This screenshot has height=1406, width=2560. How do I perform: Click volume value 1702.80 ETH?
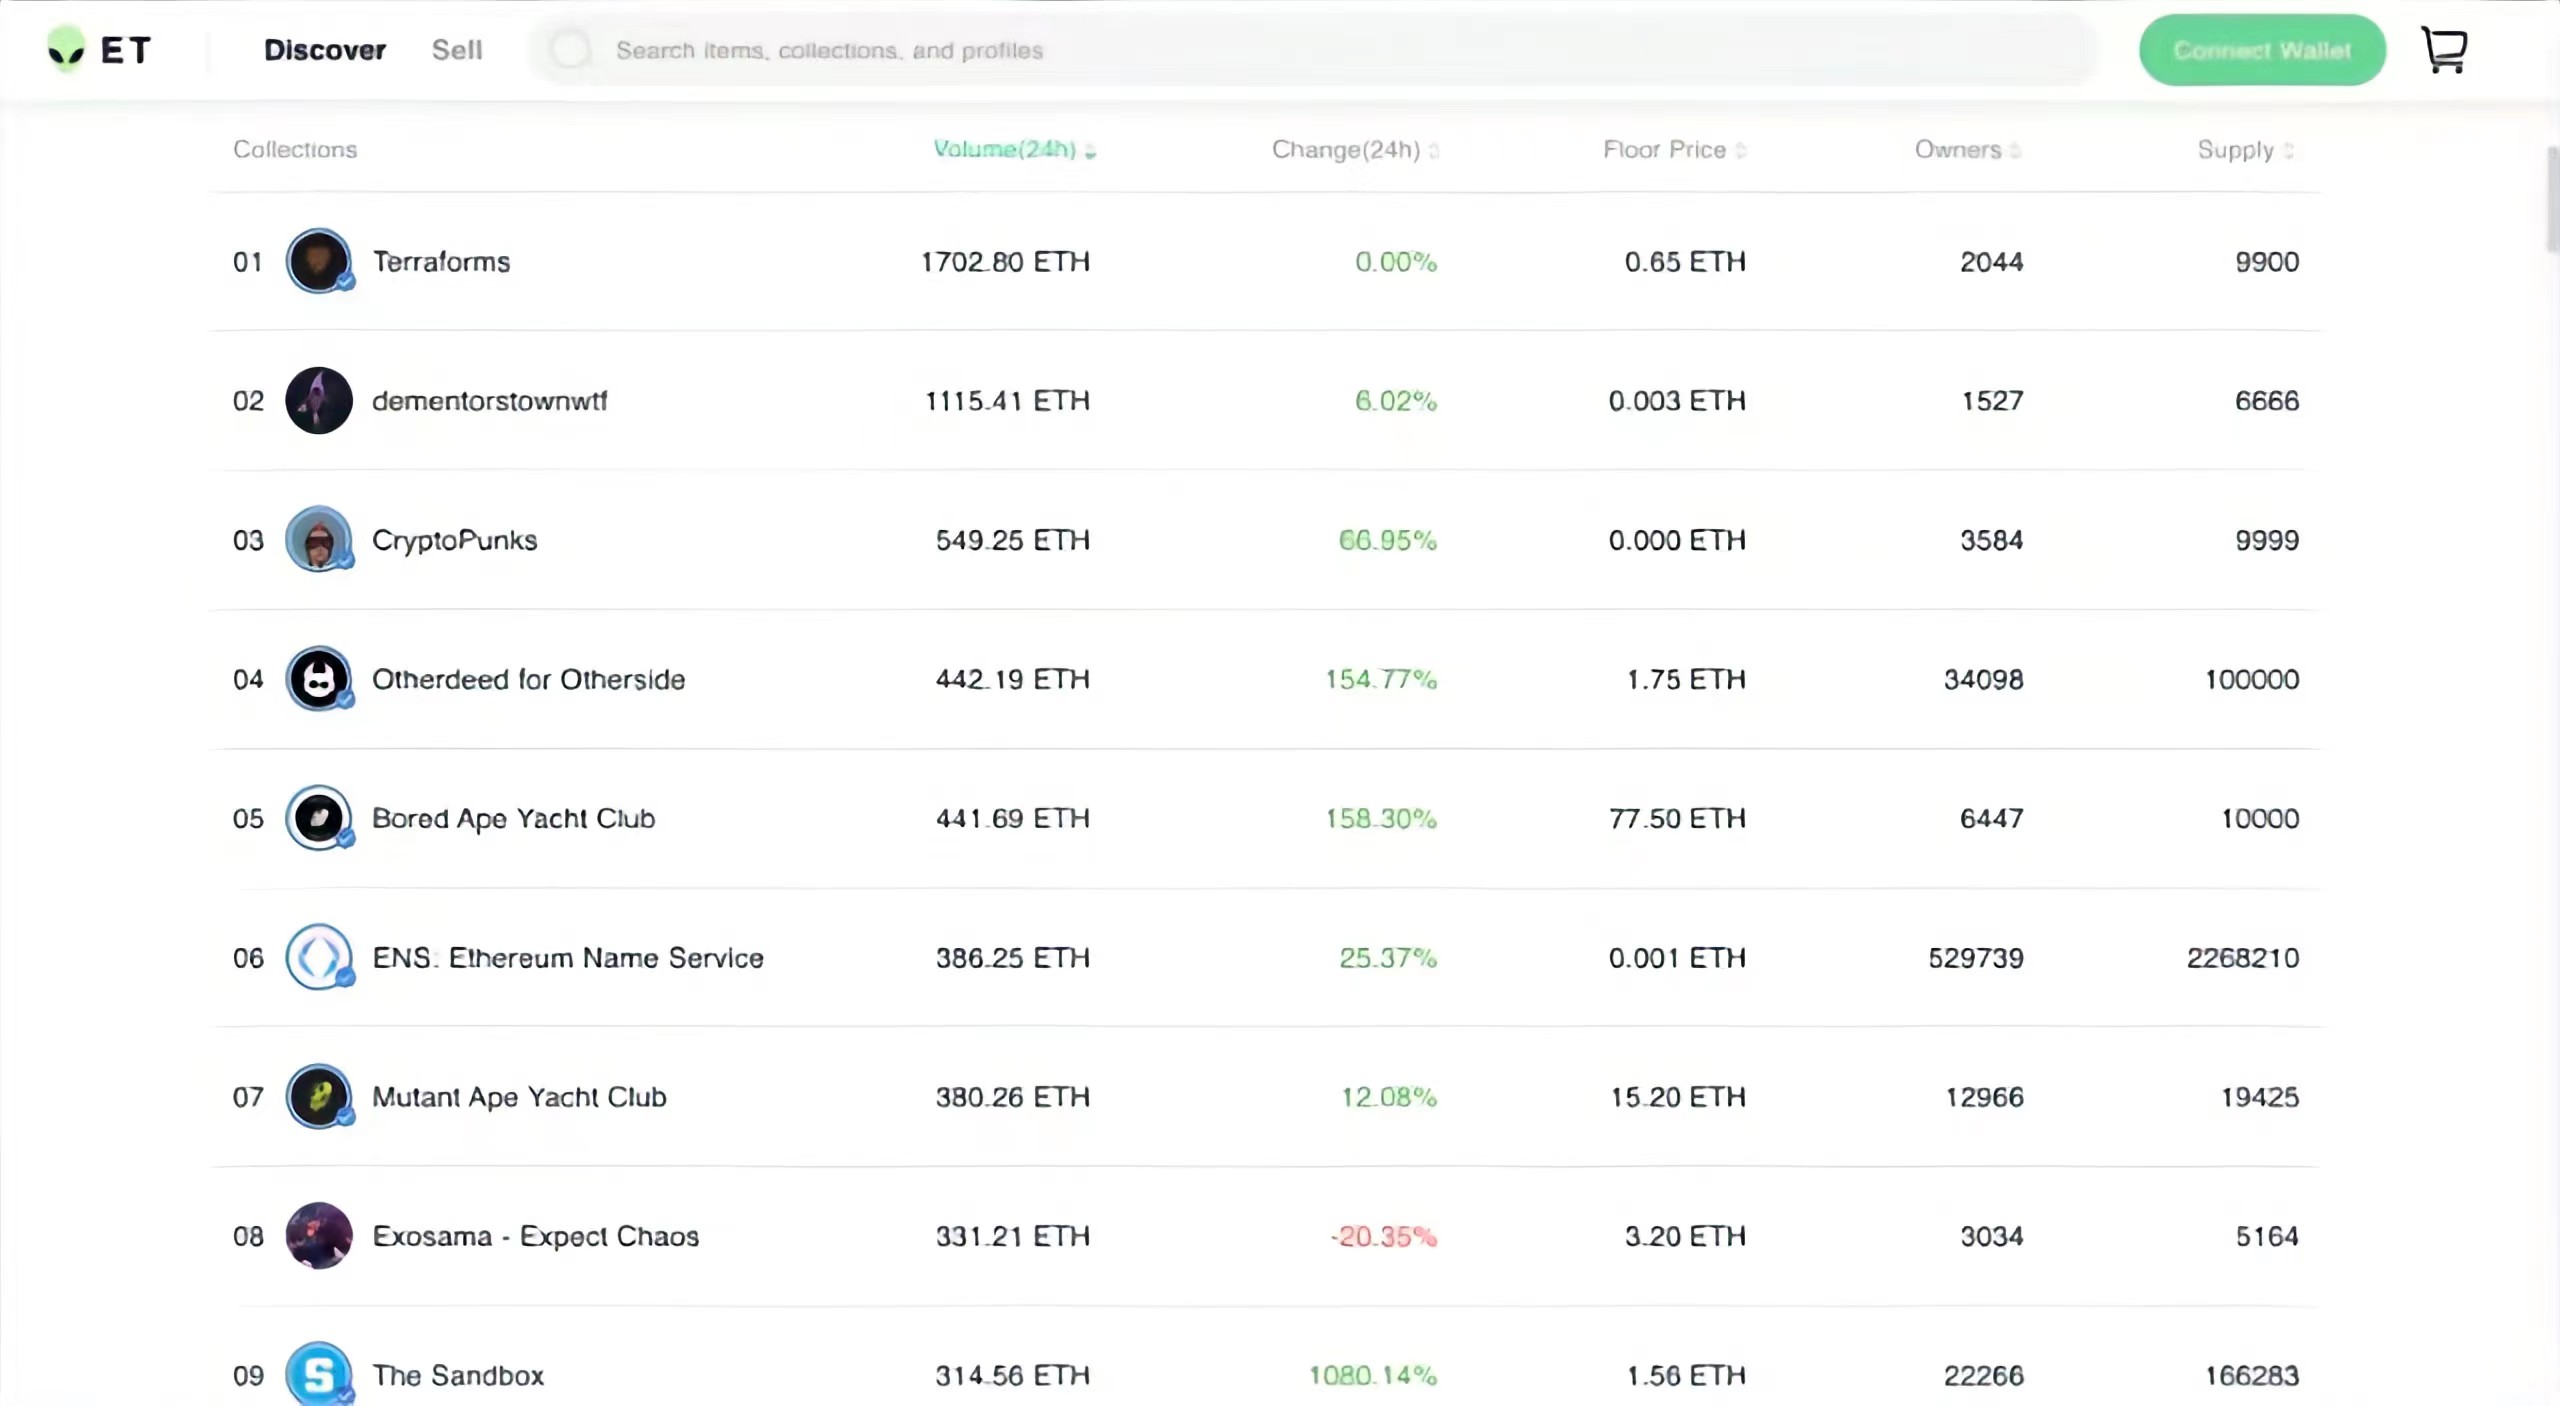pos(1005,262)
